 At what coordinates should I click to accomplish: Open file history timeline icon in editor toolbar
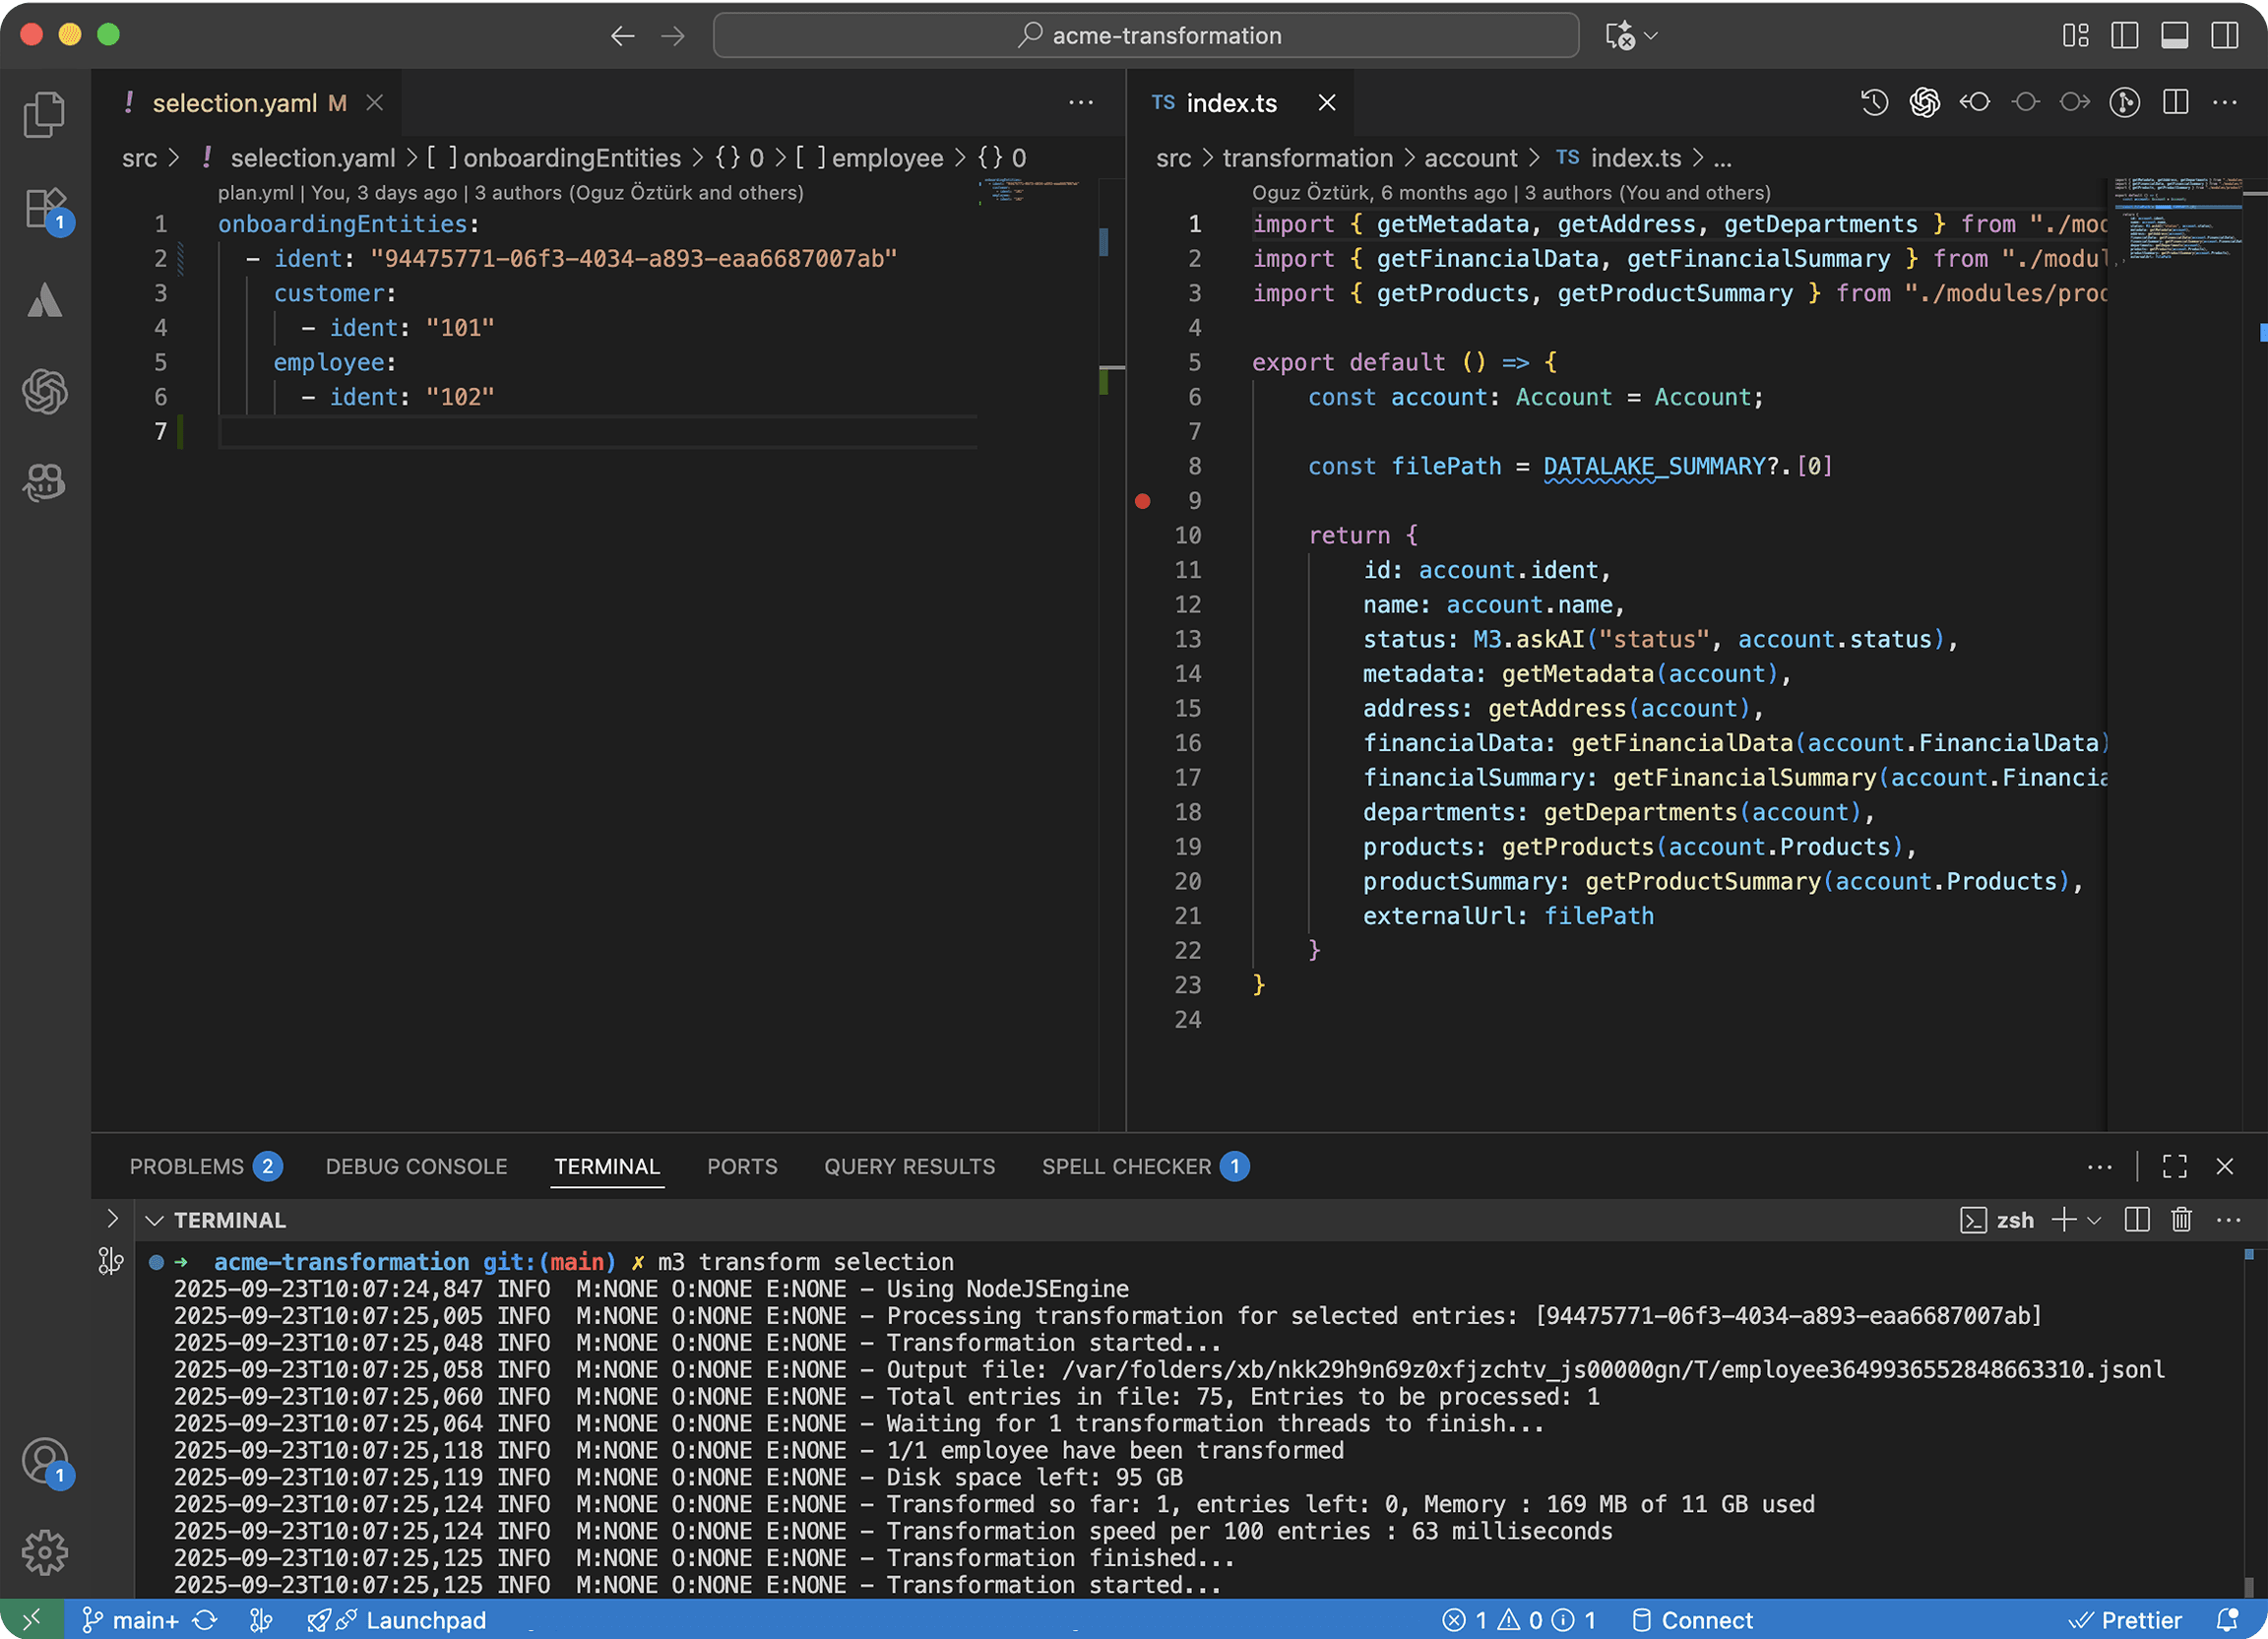(x=1874, y=102)
